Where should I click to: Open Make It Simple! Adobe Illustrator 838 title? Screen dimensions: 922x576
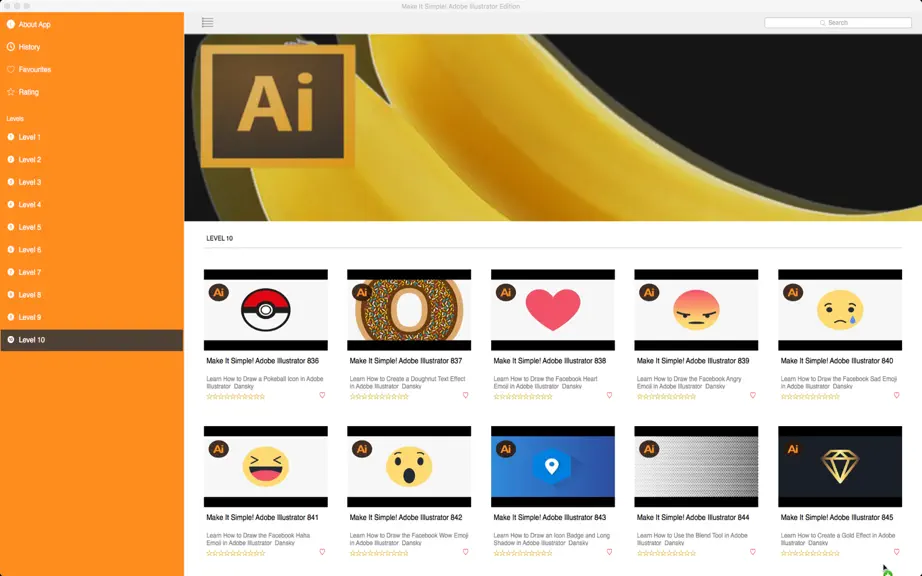coord(549,361)
